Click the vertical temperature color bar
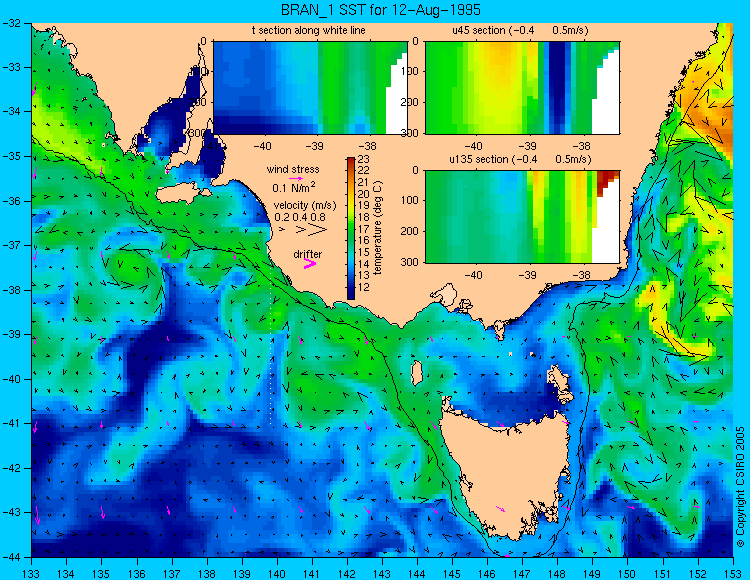 coord(351,228)
